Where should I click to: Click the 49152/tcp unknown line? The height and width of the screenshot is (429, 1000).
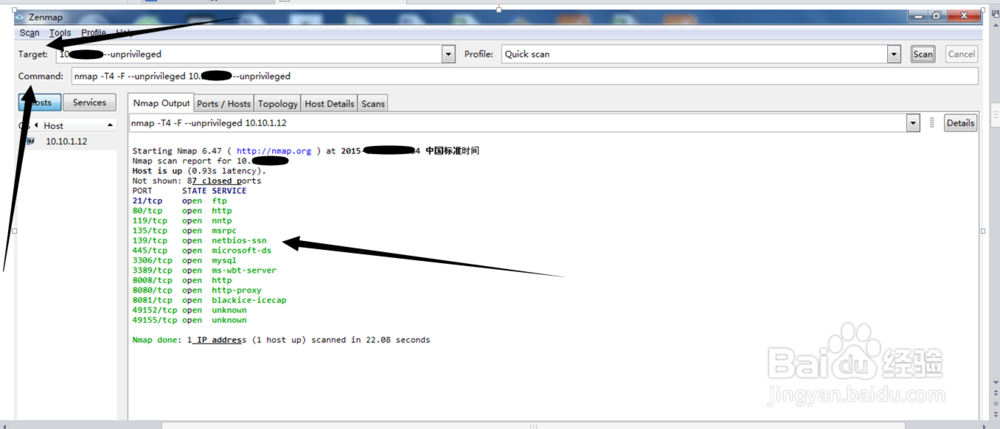coord(189,310)
